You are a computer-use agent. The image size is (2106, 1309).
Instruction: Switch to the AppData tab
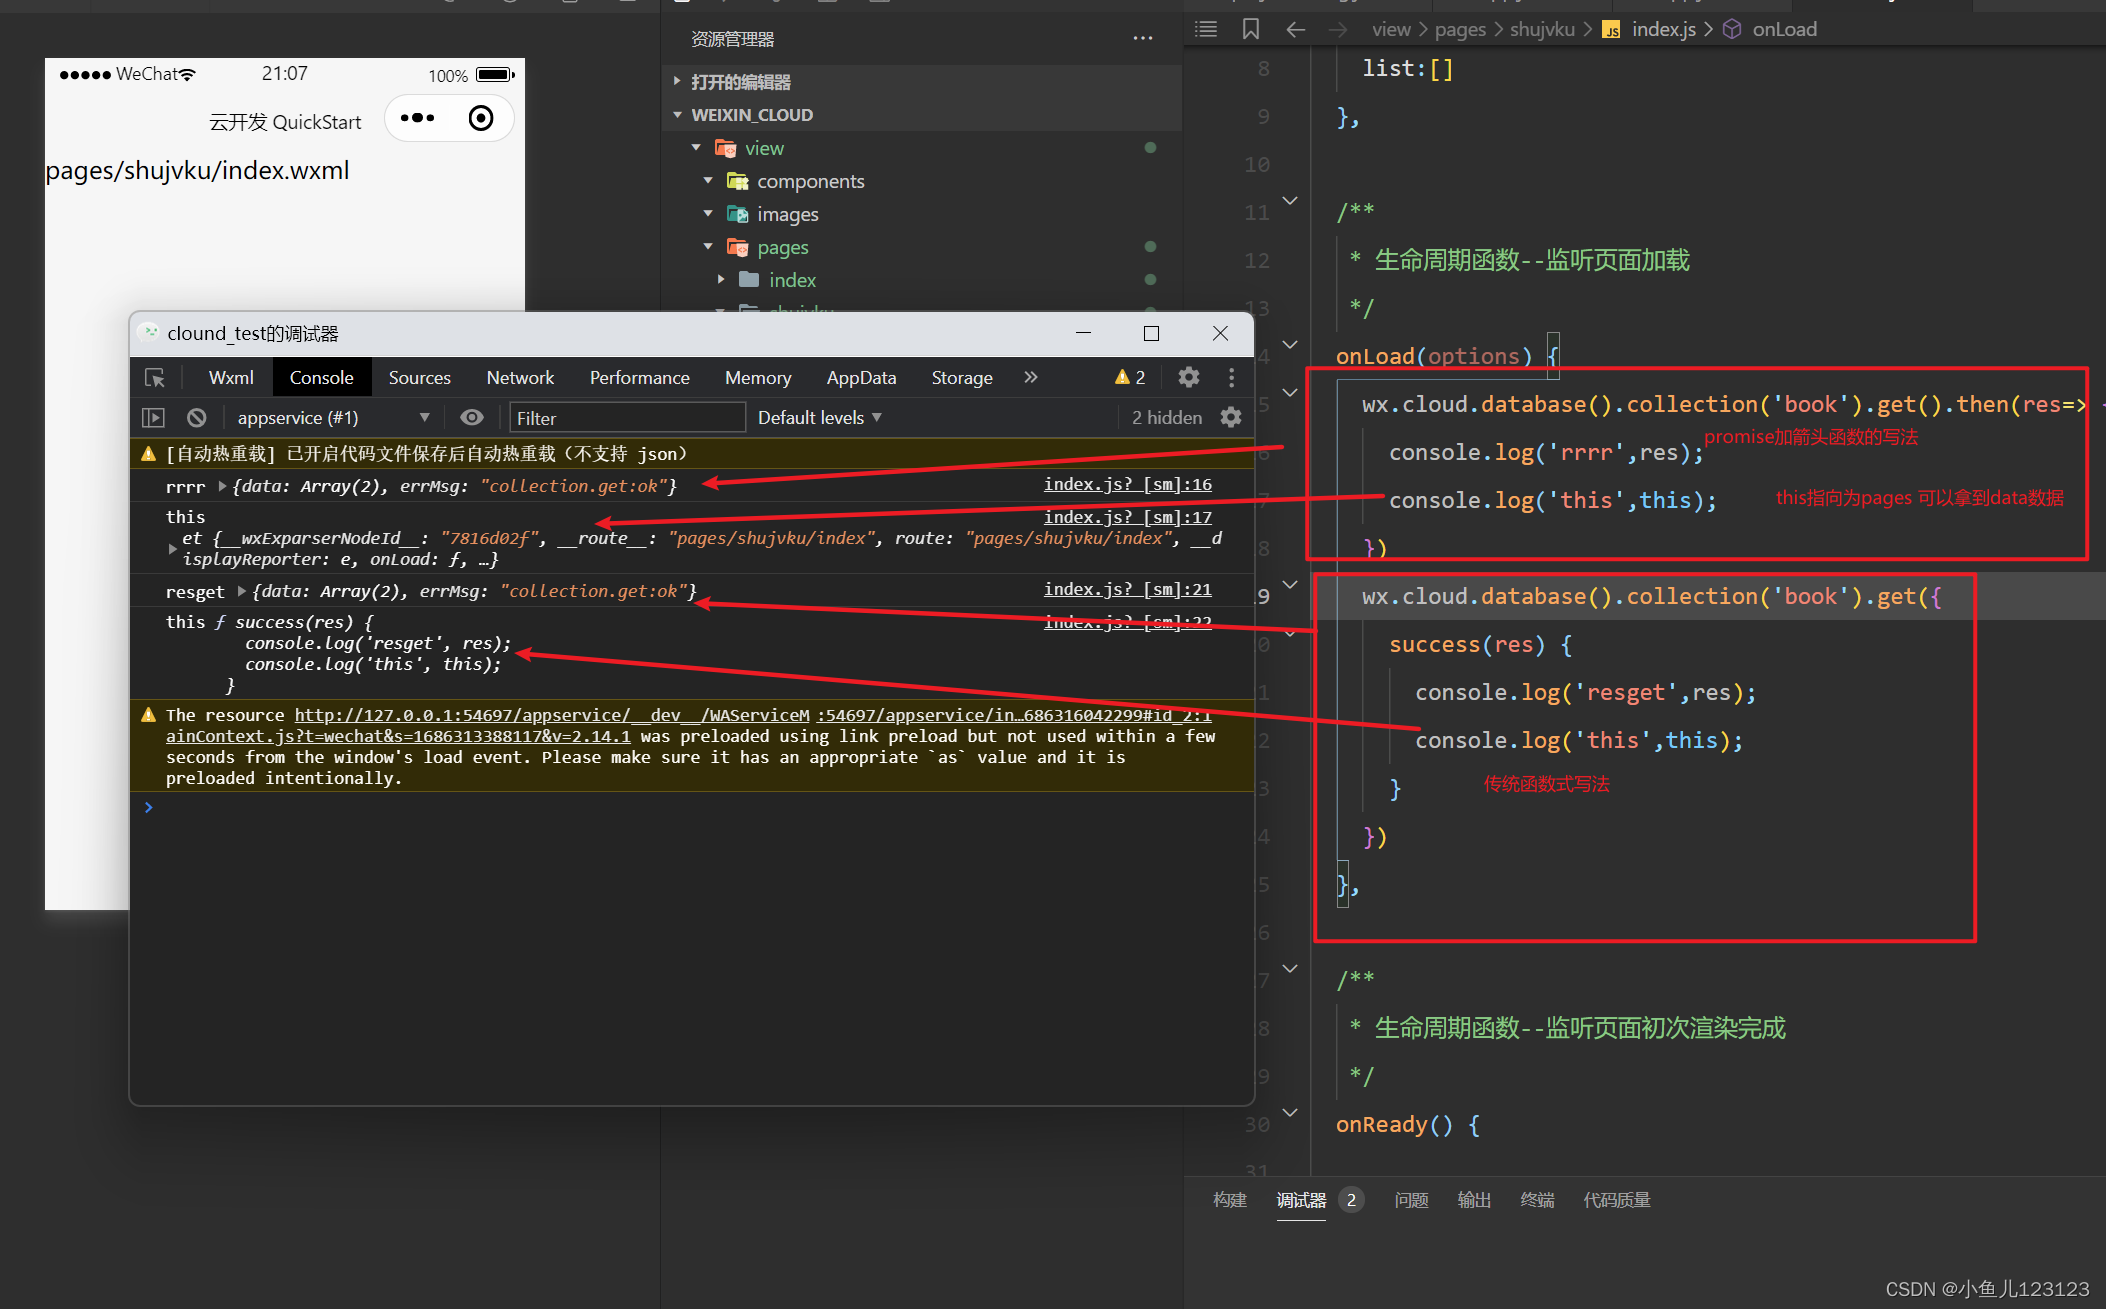click(x=860, y=378)
